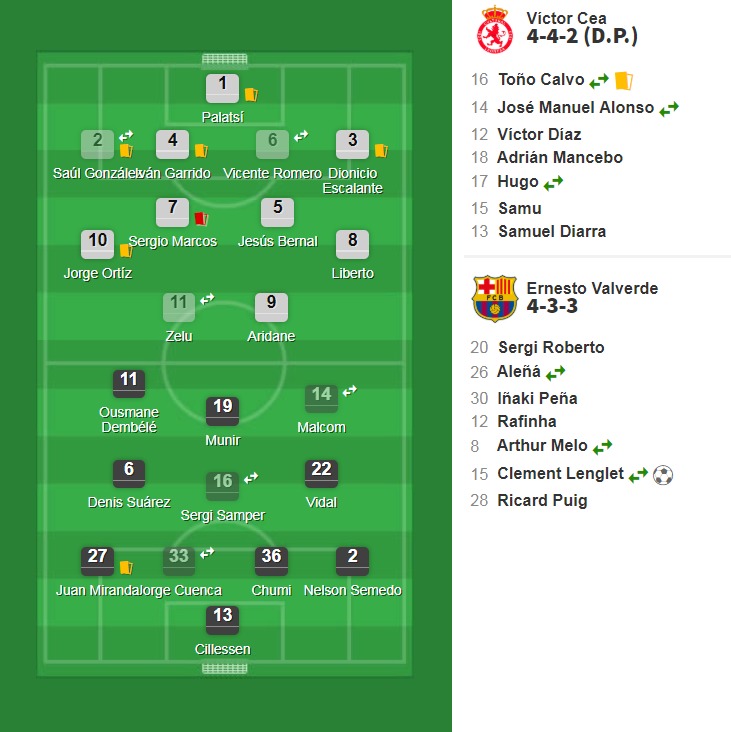Click Liberto's number 8 shirt

352,244
